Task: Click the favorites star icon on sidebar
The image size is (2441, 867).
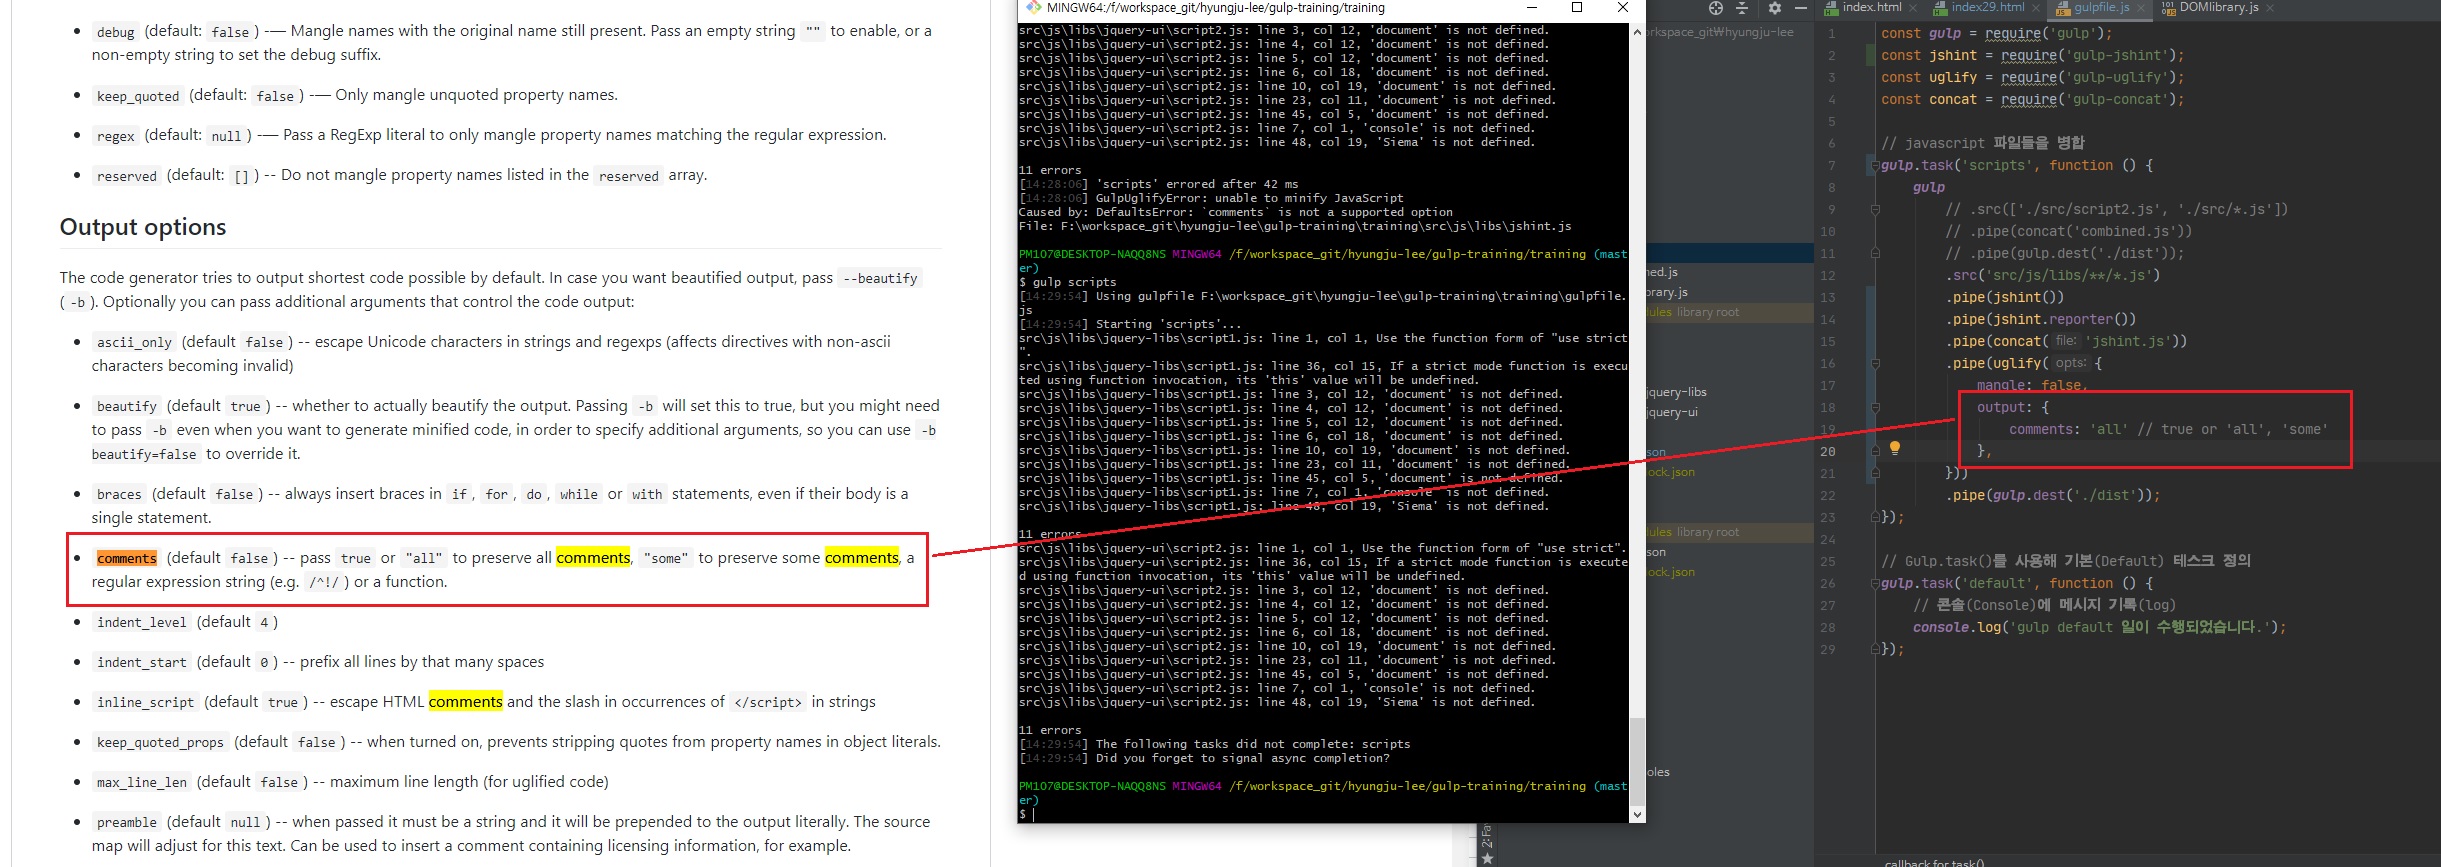Action: pyautogui.click(x=1487, y=857)
